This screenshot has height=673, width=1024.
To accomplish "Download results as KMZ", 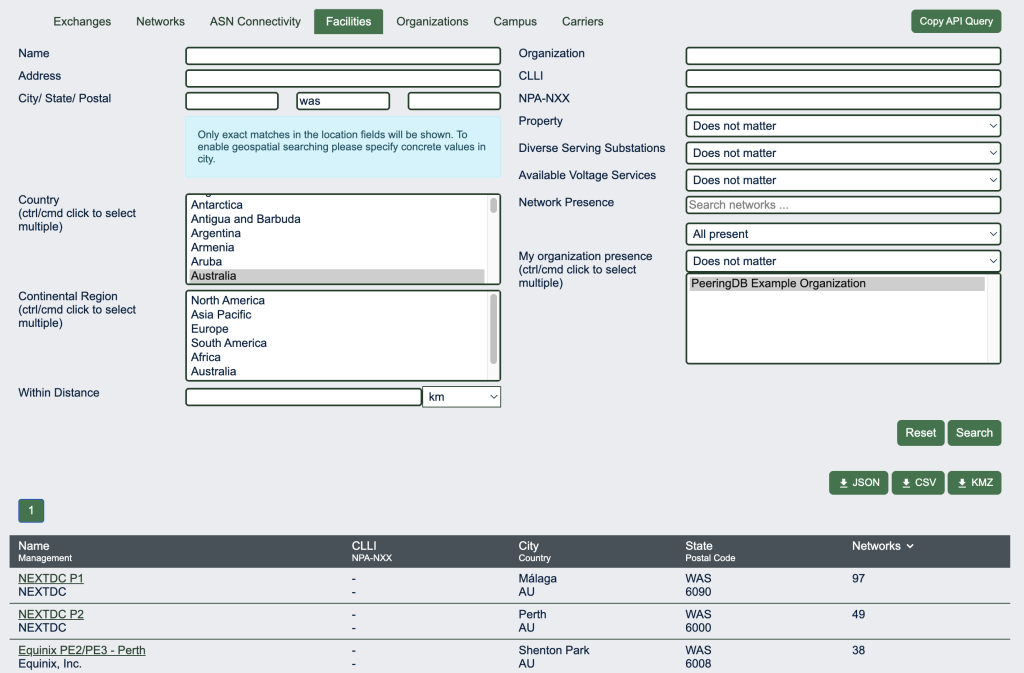I will click(x=974, y=482).
